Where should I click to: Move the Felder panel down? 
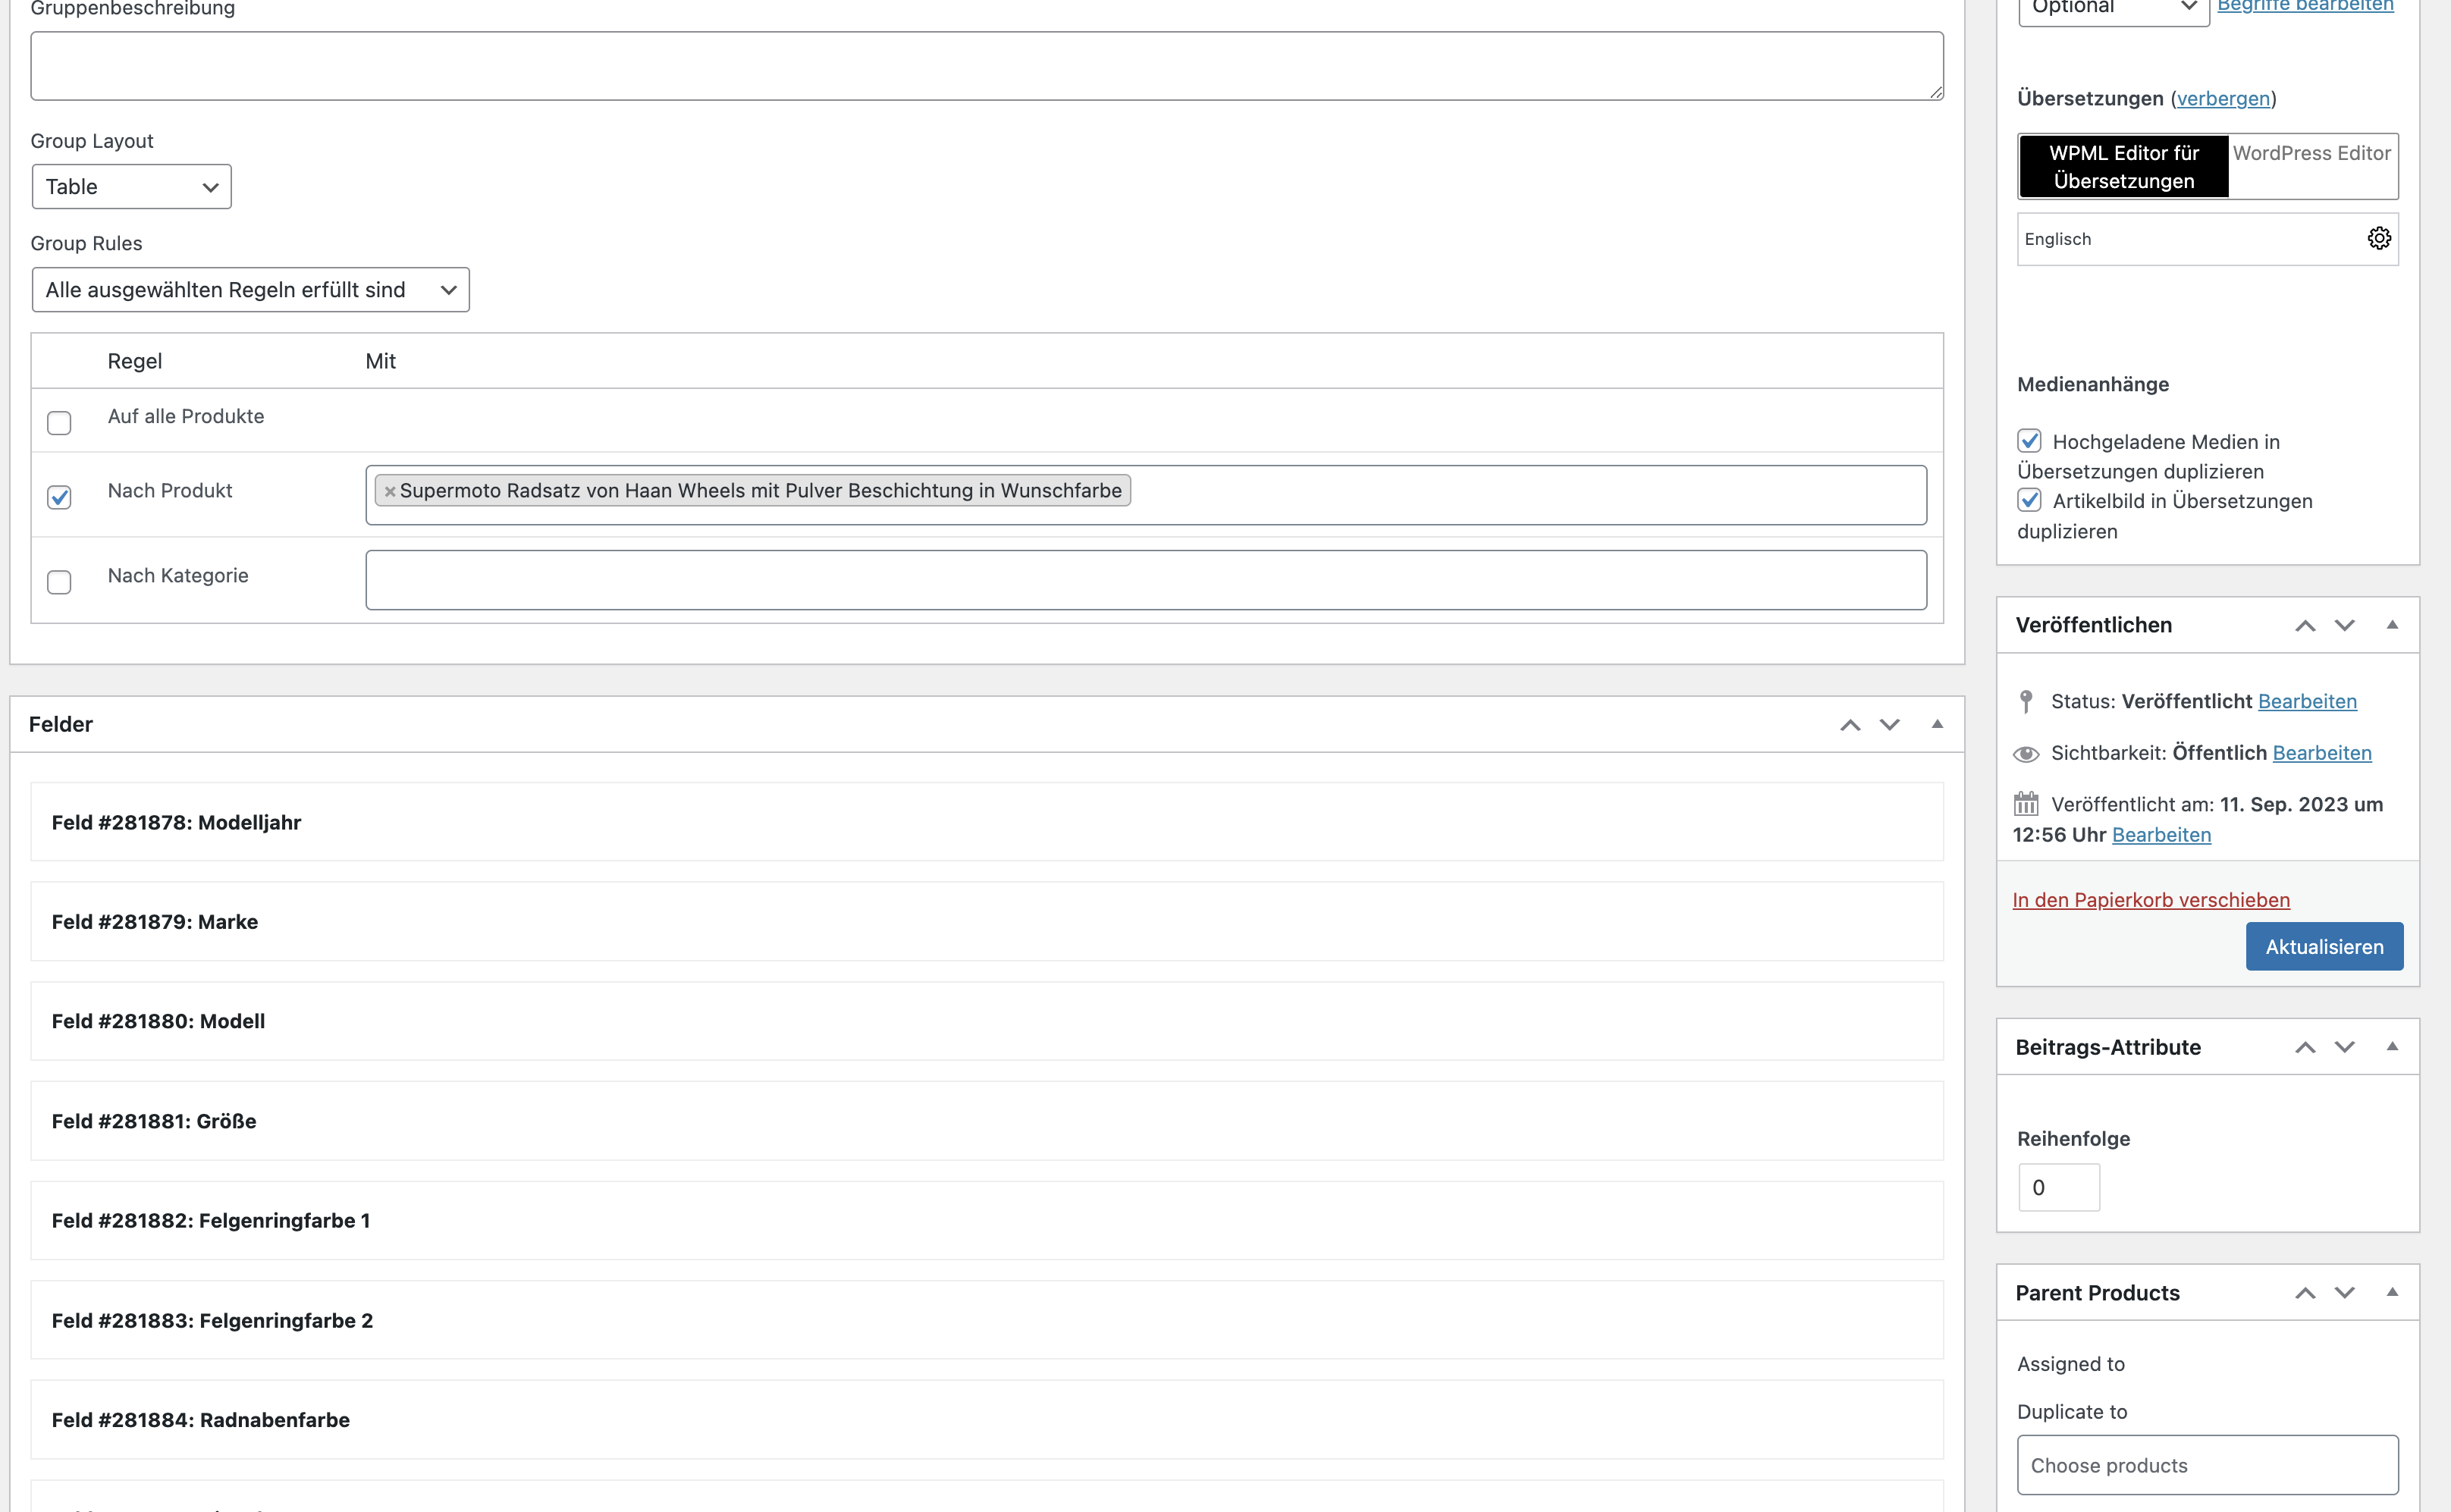[x=1888, y=725]
